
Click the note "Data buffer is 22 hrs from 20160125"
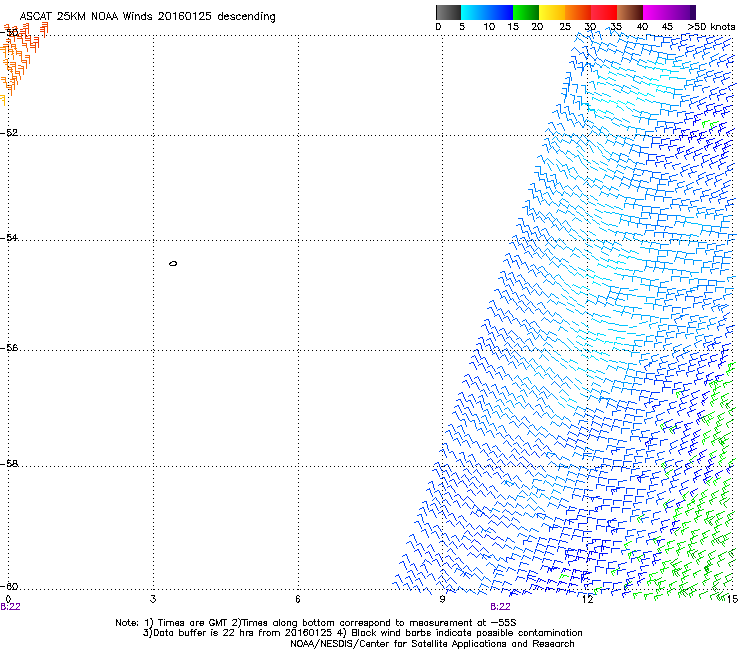pos(237,633)
